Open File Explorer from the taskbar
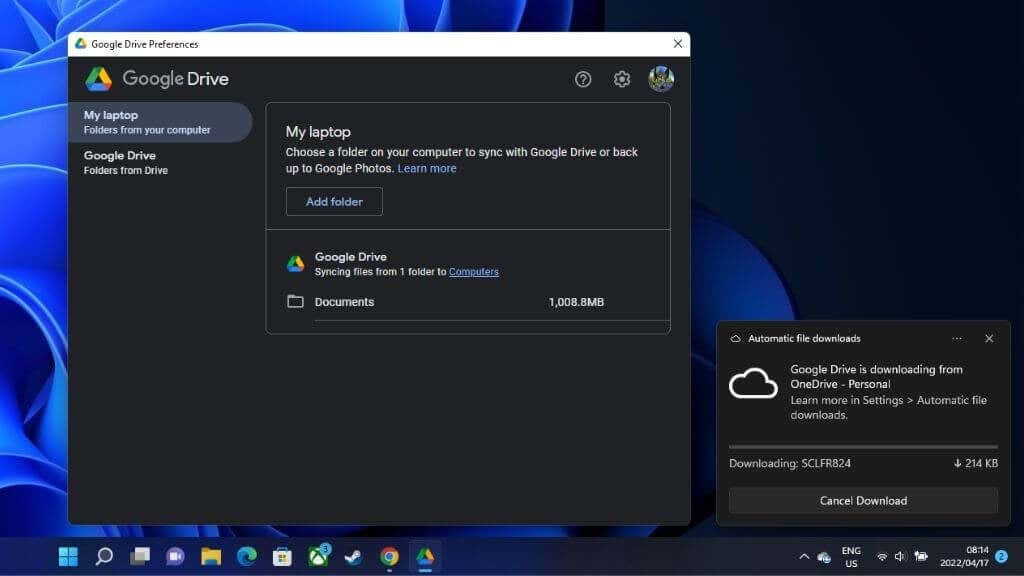 pos(211,556)
